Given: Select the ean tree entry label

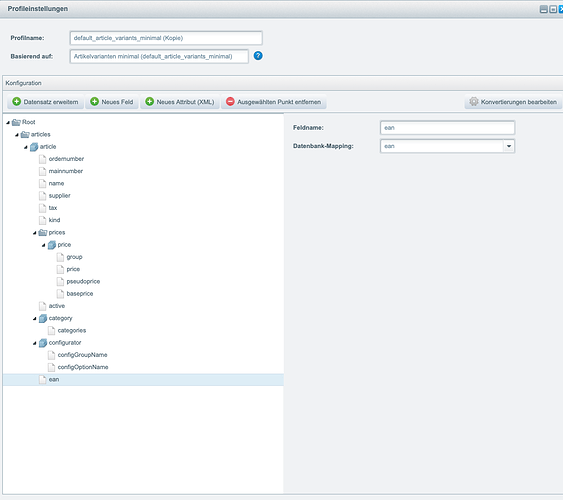Looking at the screenshot, I should click(x=54, y=379).
